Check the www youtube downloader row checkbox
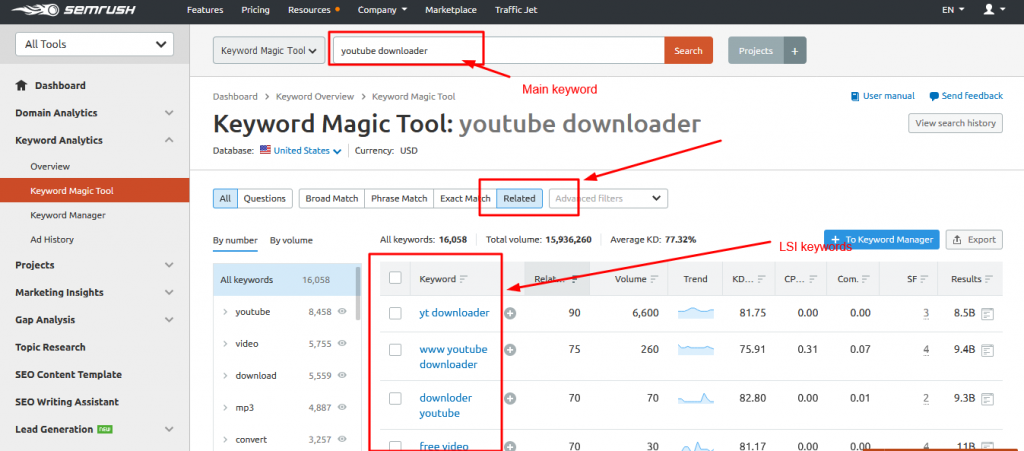Image resolution: width=1024 pixels, height=451 pixels. point(395,350)
